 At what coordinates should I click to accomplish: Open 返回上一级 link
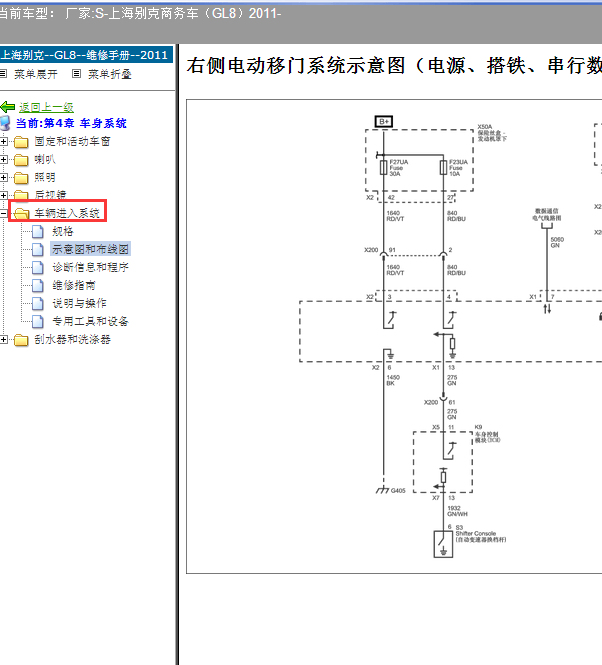(x=46, y=107)
